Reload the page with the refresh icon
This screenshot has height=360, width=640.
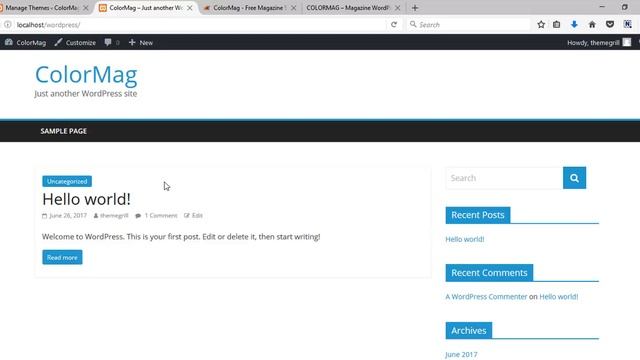[x=394, y=24]
